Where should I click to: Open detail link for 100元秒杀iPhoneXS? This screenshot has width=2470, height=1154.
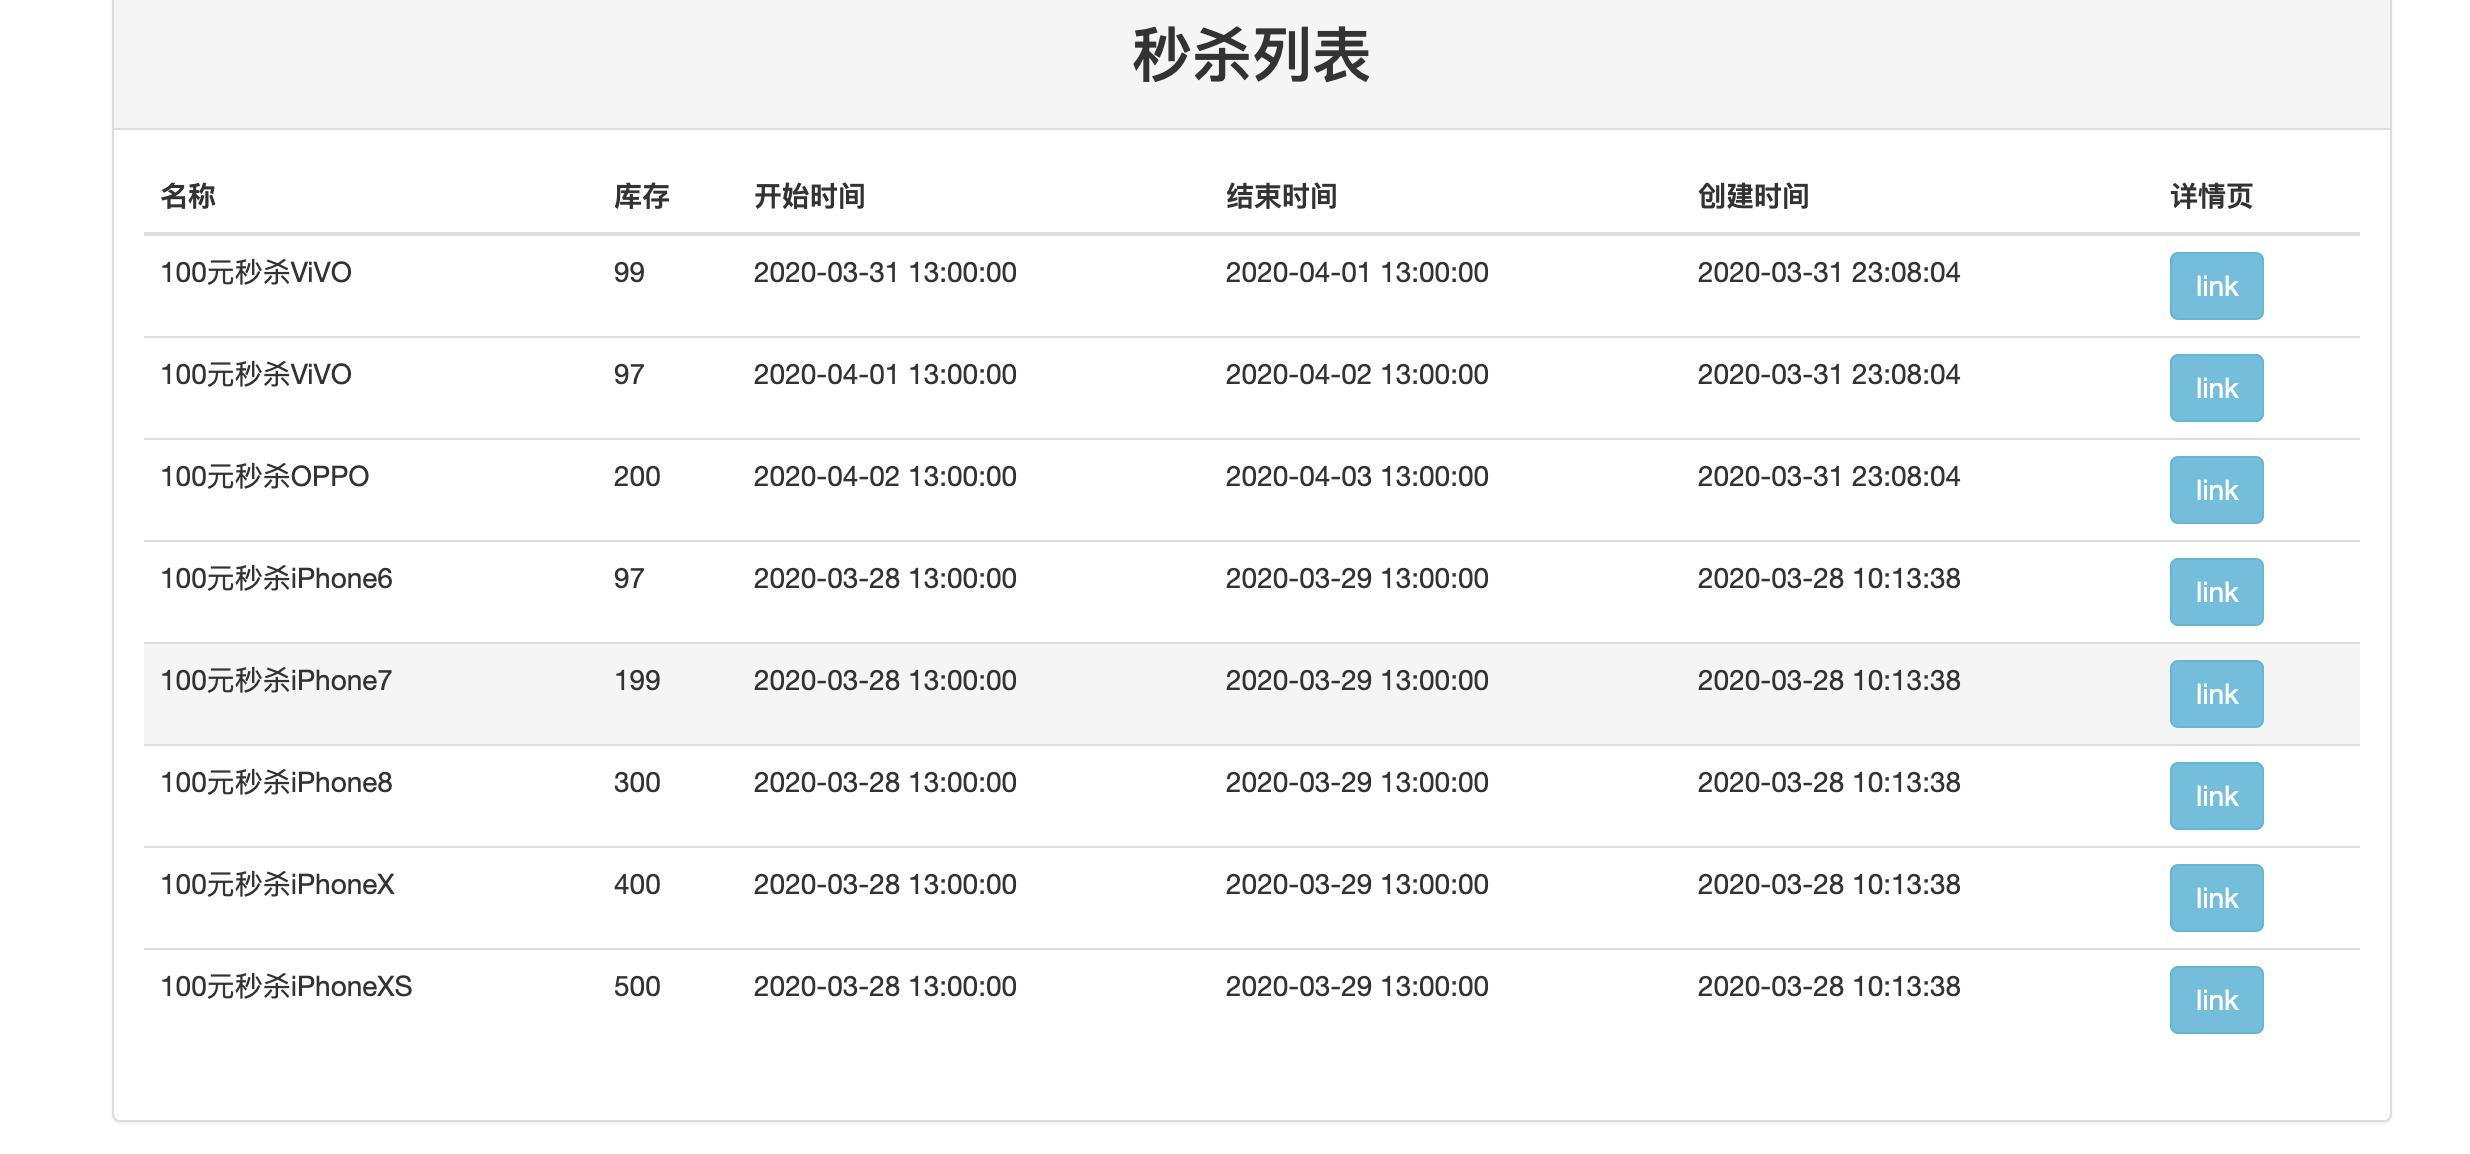click(x=2215, y=1000)
